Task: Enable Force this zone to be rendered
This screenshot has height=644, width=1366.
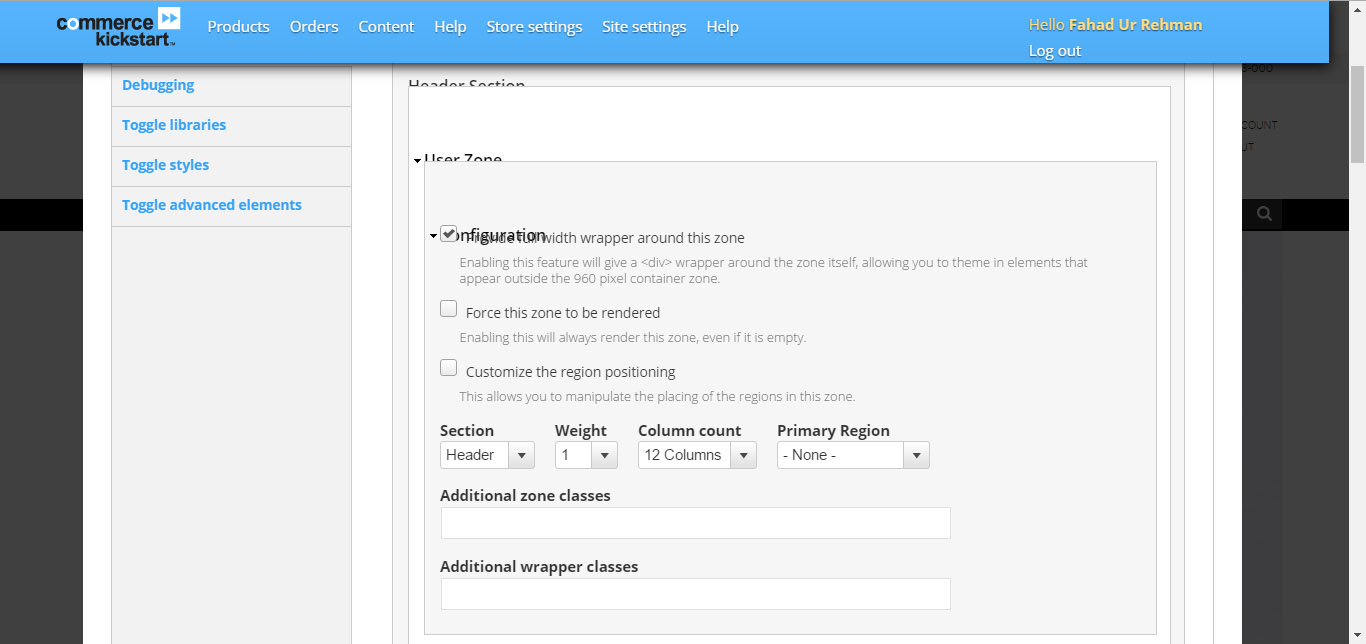Action: [x=449, y=309]
